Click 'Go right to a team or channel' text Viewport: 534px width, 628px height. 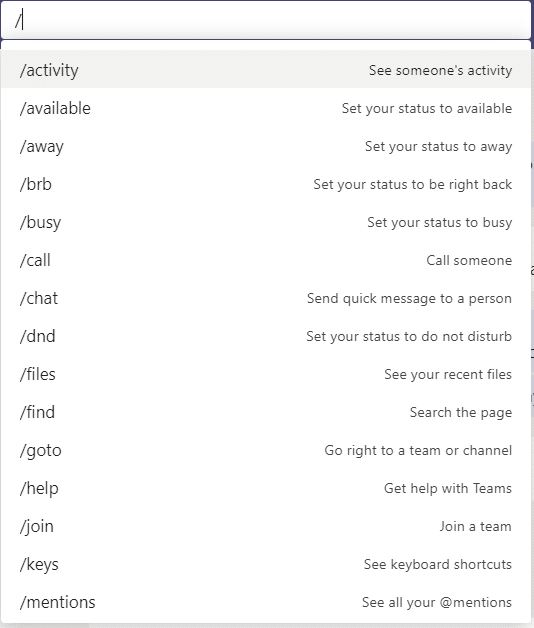click(x=418, y=451)
